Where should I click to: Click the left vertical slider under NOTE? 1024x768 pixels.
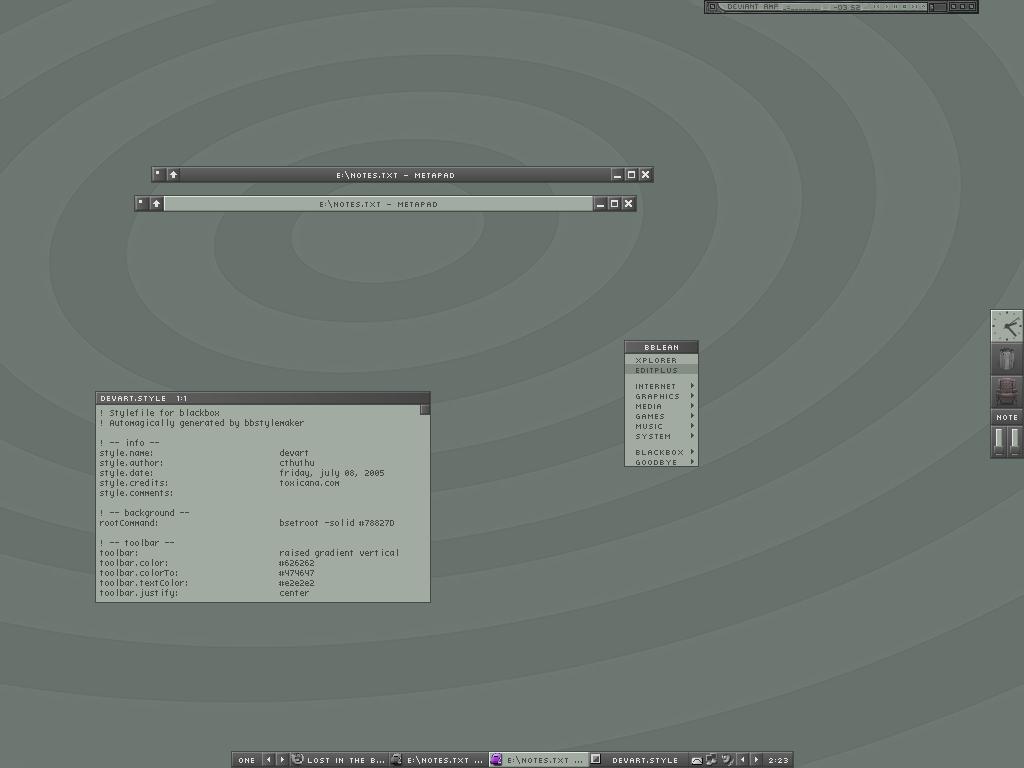tap(999, 441)
